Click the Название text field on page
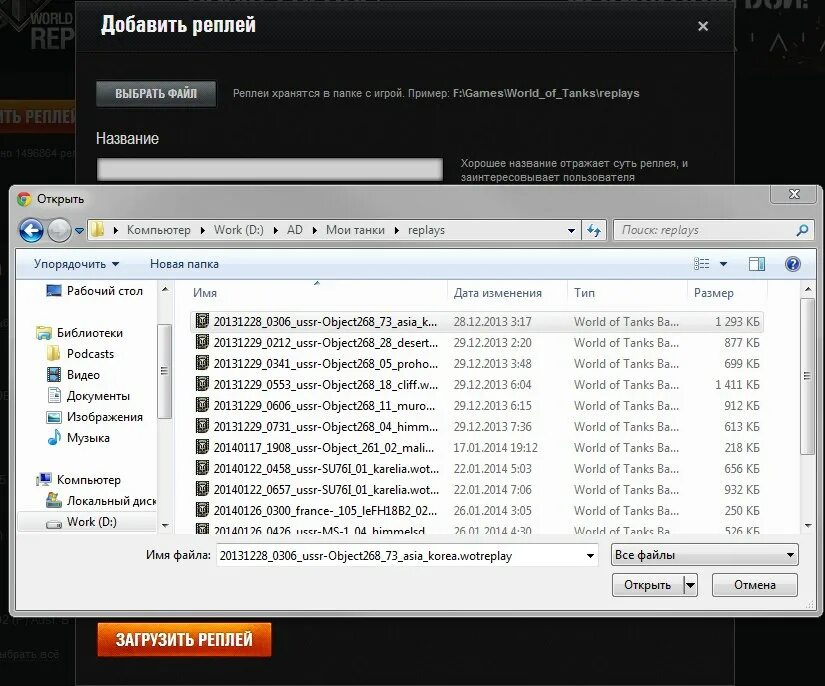The width and height of the screenshot is (825, 686). pyautogui.click(x=269, y=169)
